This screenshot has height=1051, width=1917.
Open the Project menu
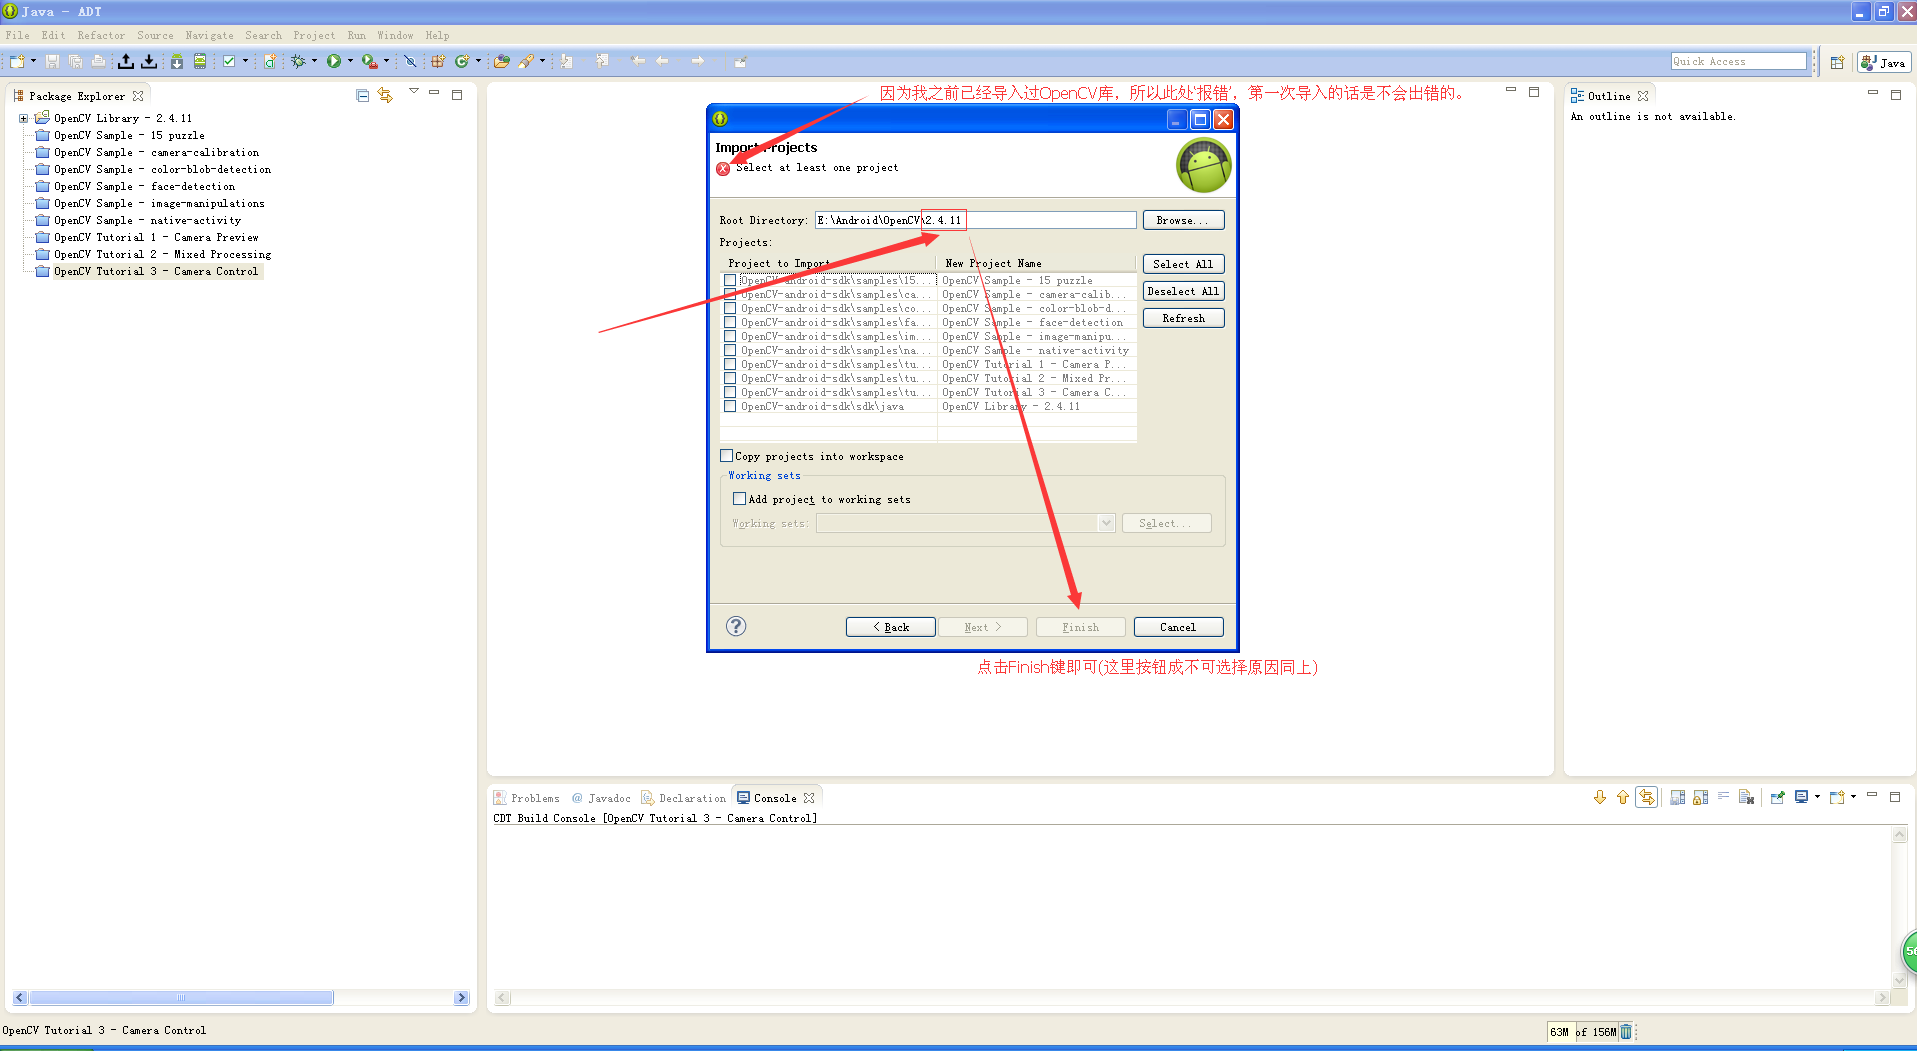click(x=314, y=35)
